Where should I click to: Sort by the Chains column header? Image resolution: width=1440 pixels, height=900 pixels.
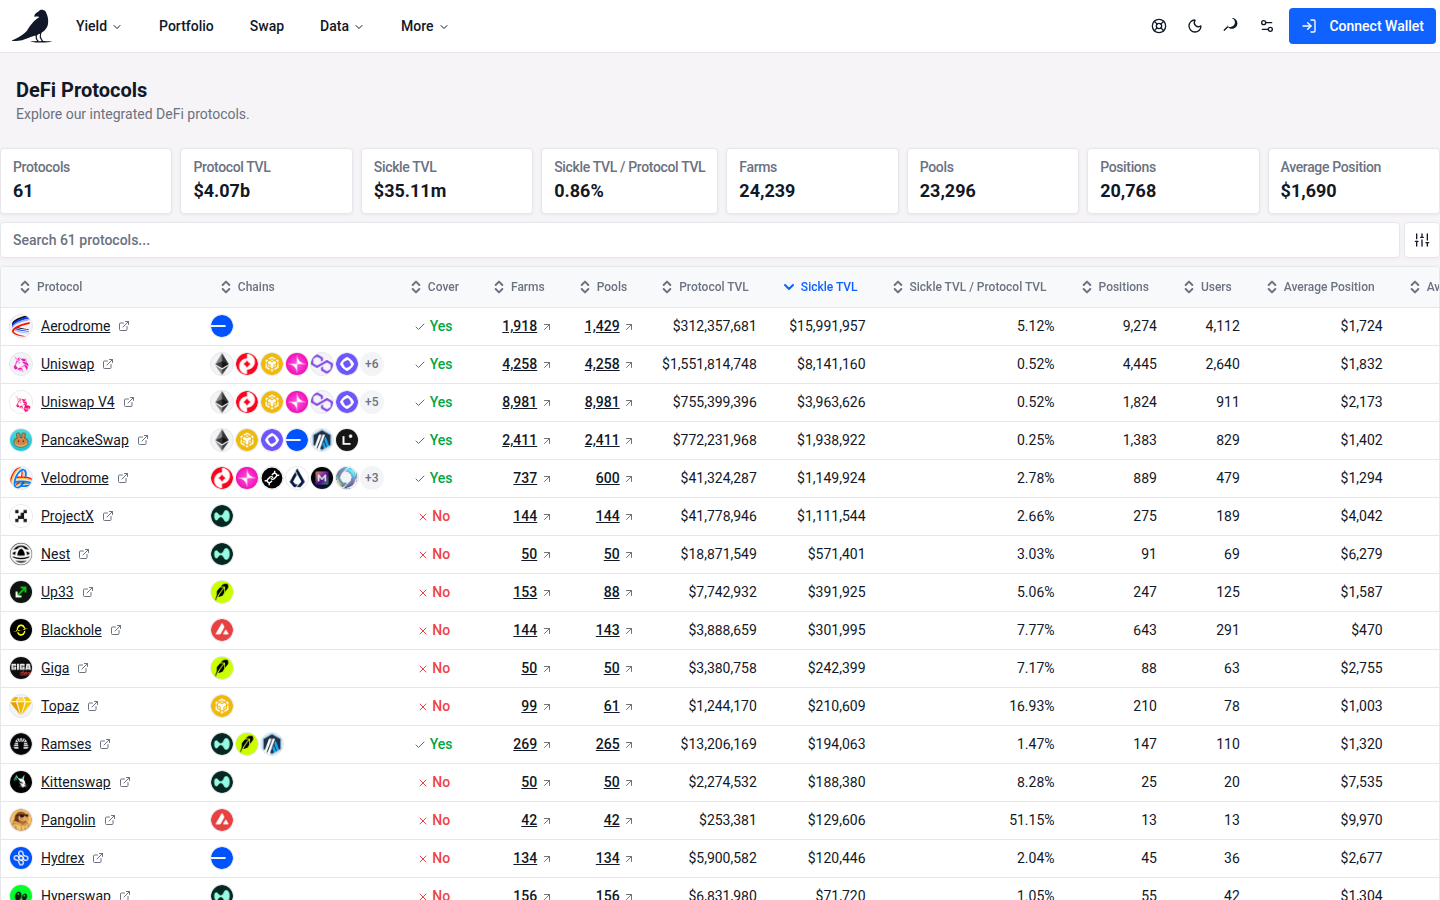(247, 287)
